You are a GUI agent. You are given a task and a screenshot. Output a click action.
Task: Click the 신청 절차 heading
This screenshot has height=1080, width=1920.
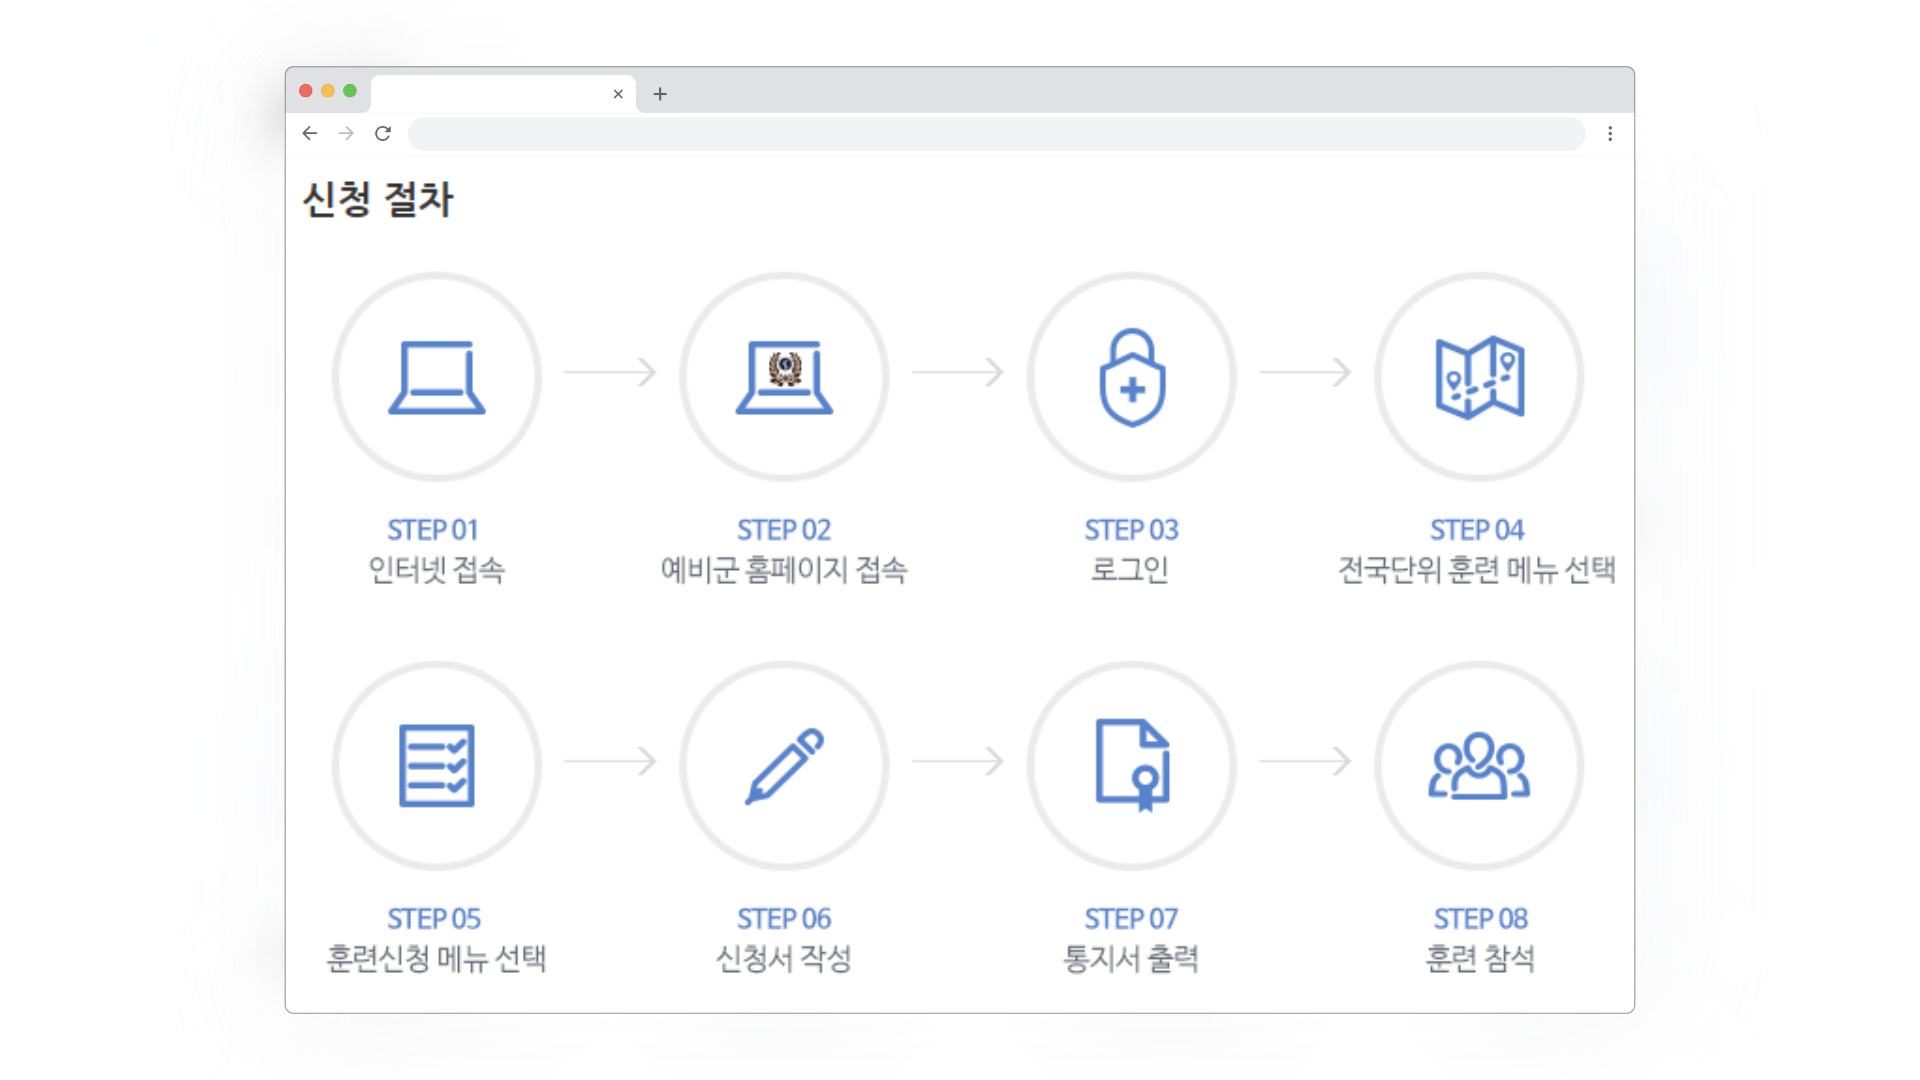pos(378,199)
